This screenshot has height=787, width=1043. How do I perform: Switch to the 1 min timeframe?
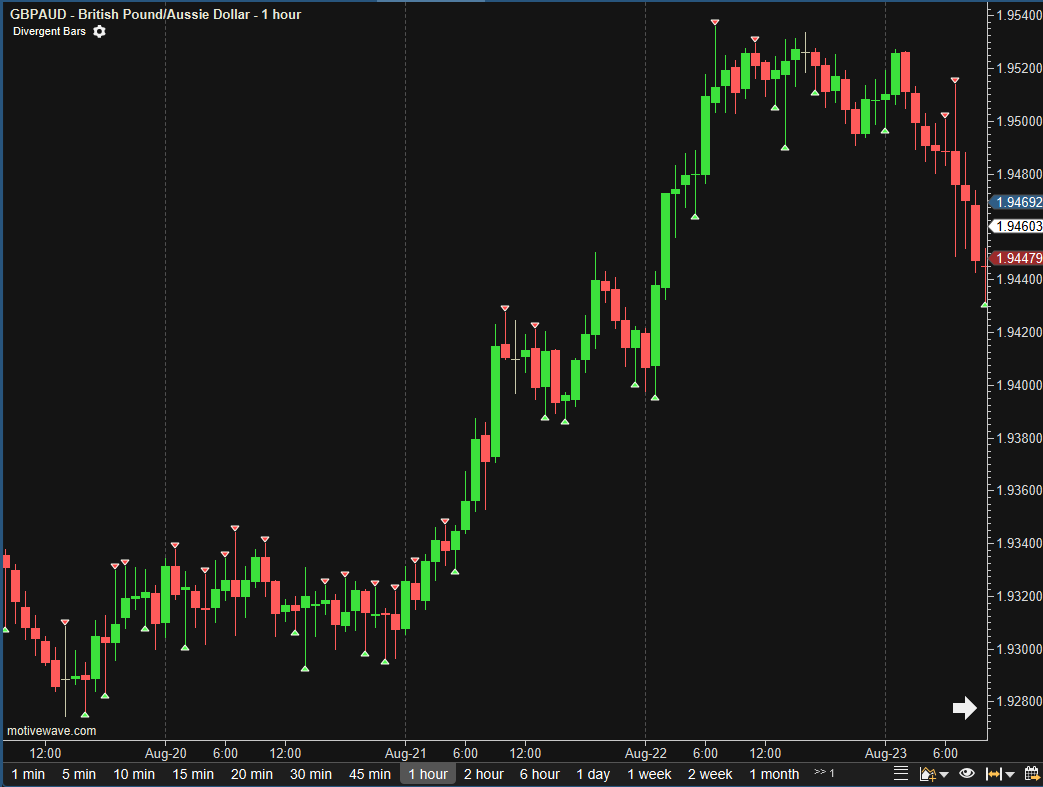pyautogui.click(x=28, y=774)
